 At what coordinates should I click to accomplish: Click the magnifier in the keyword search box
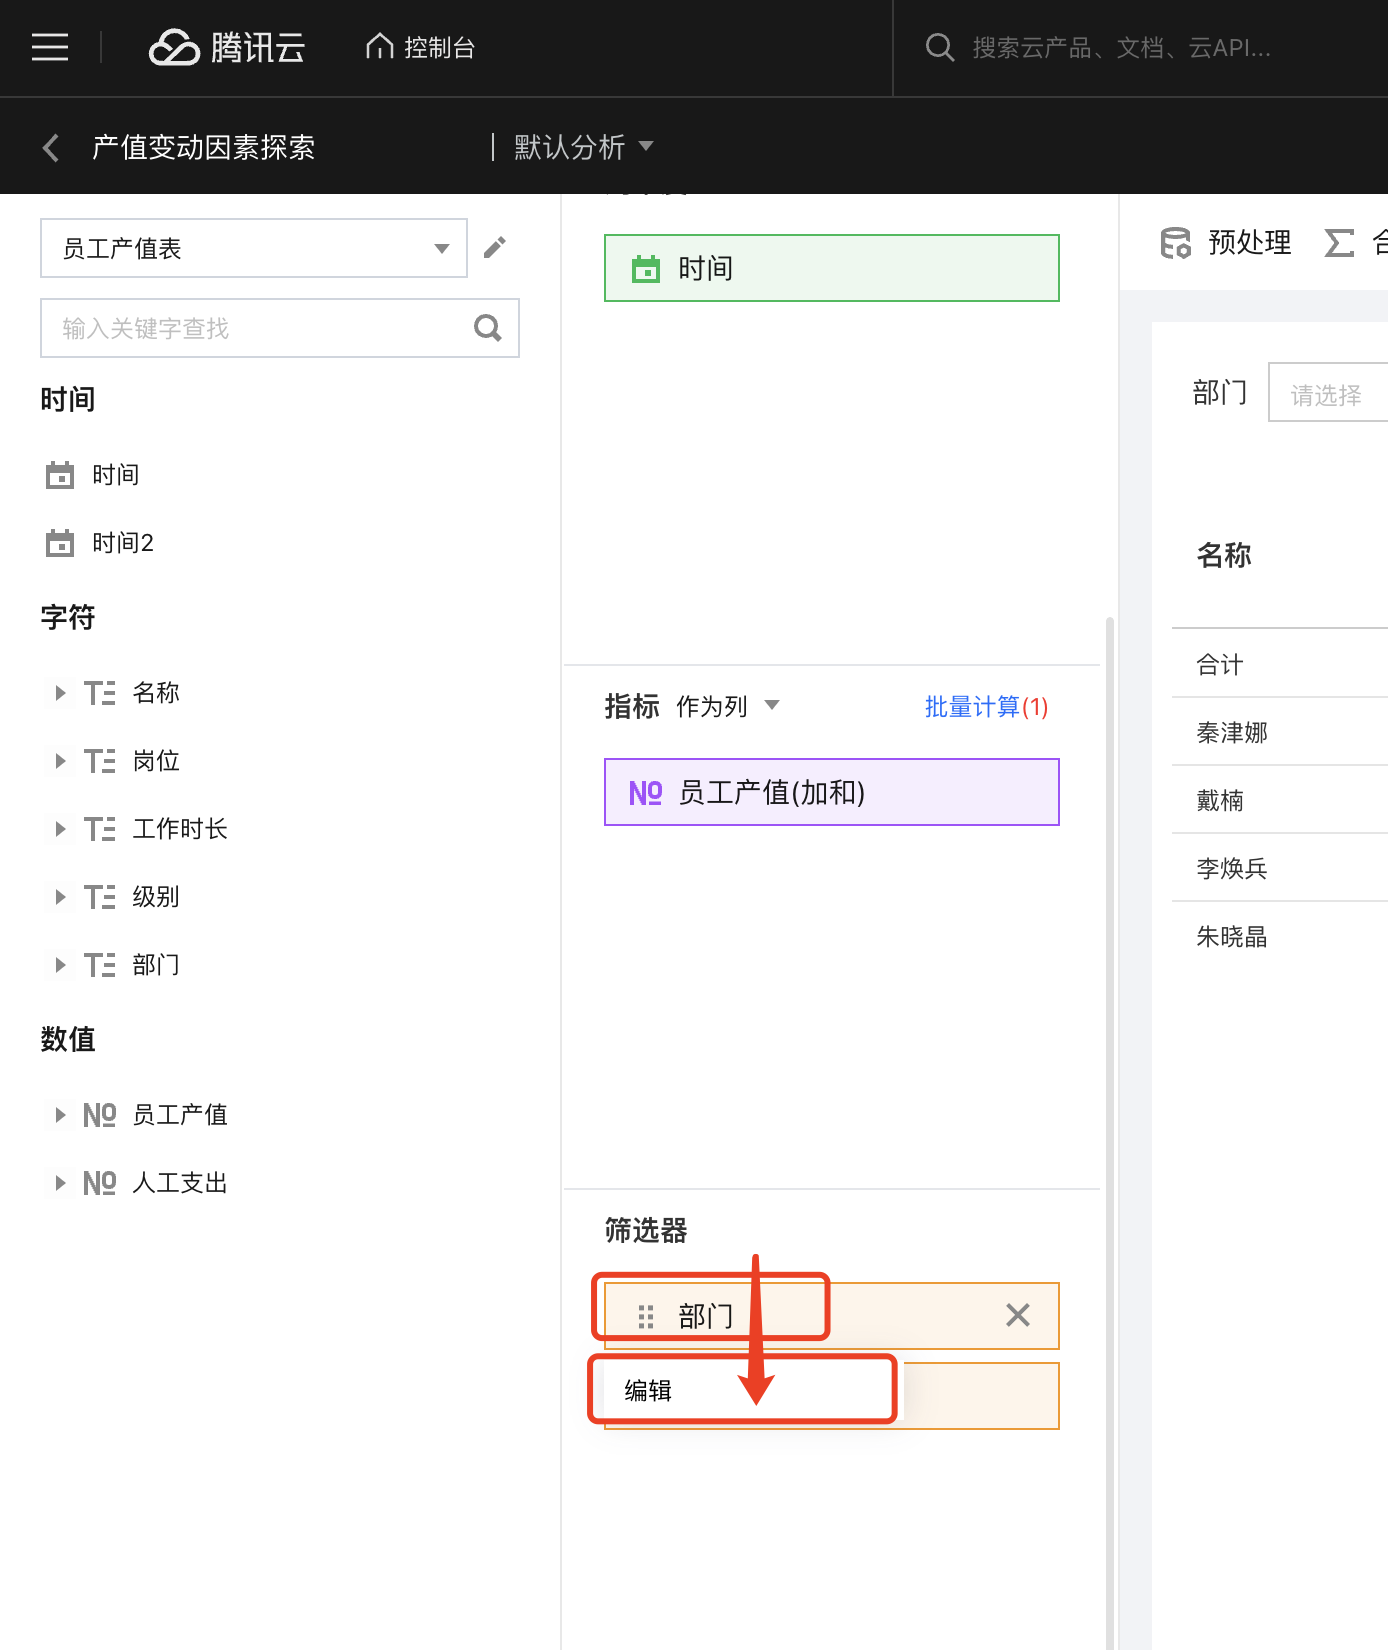(x=487, y=328)
